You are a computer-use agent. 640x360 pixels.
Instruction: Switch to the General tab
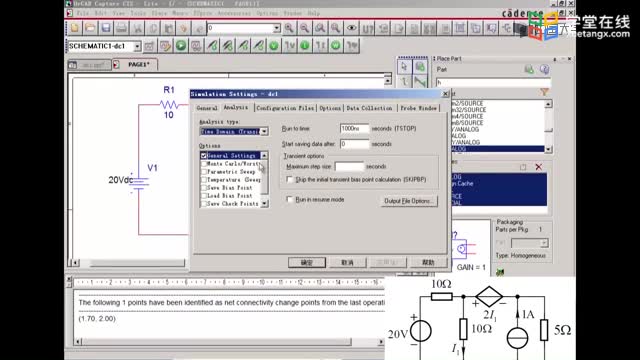pyautogui.click(x=207, y=108)
